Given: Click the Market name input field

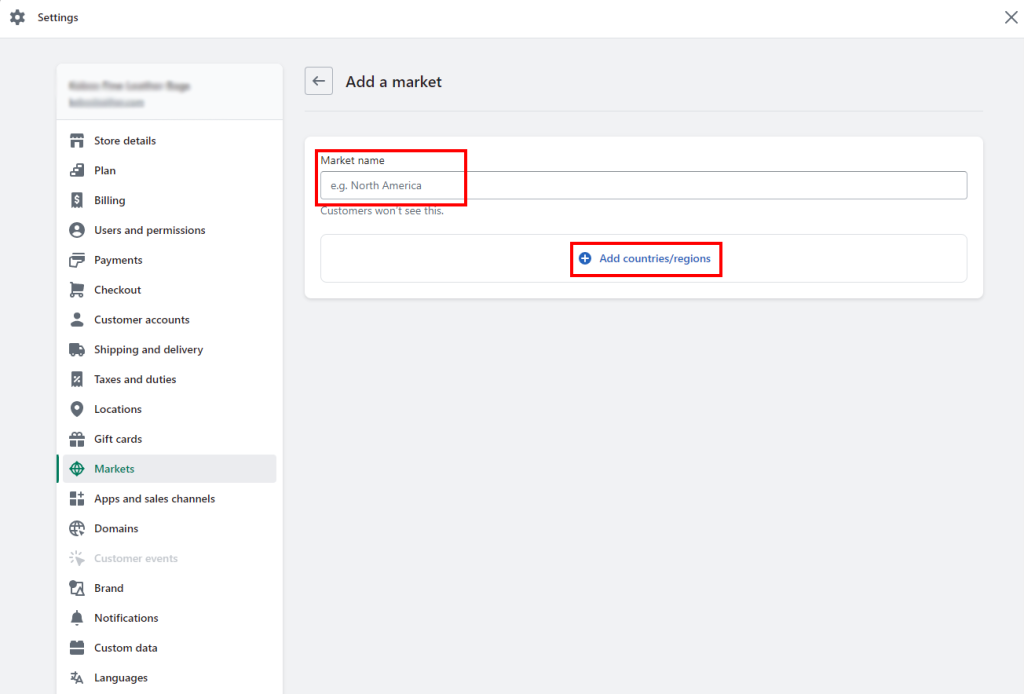Looking at the screenshot, I should [643, 185].
